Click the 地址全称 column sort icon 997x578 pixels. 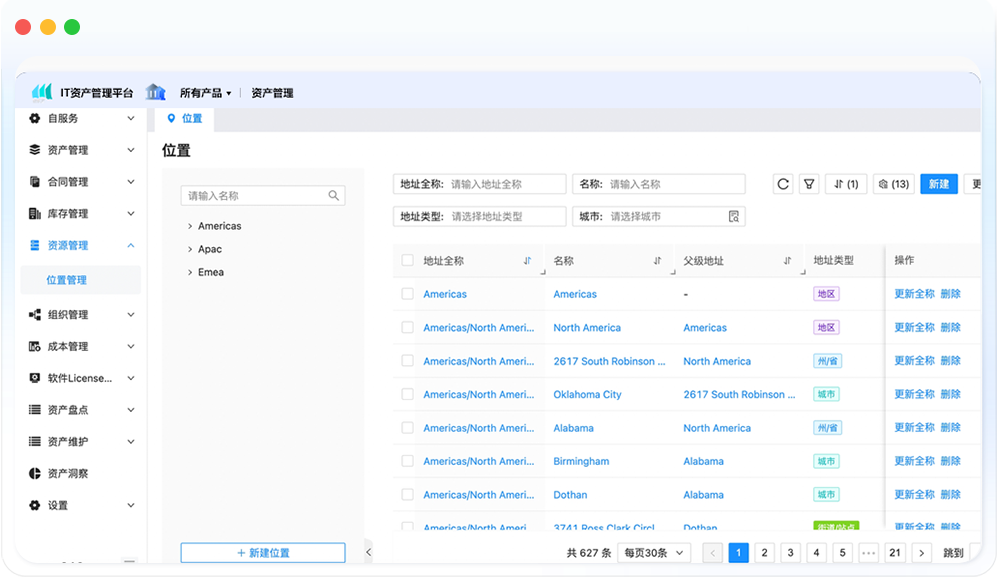527,261
